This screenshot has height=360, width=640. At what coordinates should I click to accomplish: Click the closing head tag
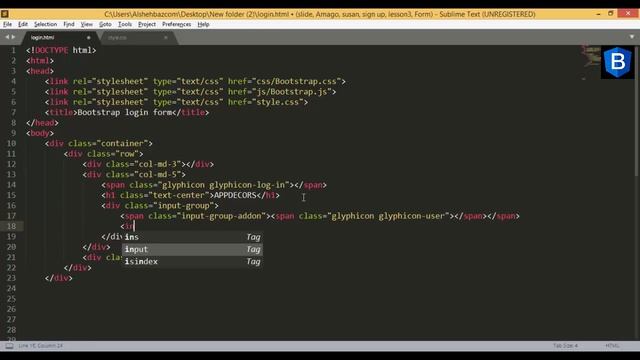[x=42, y=123]
